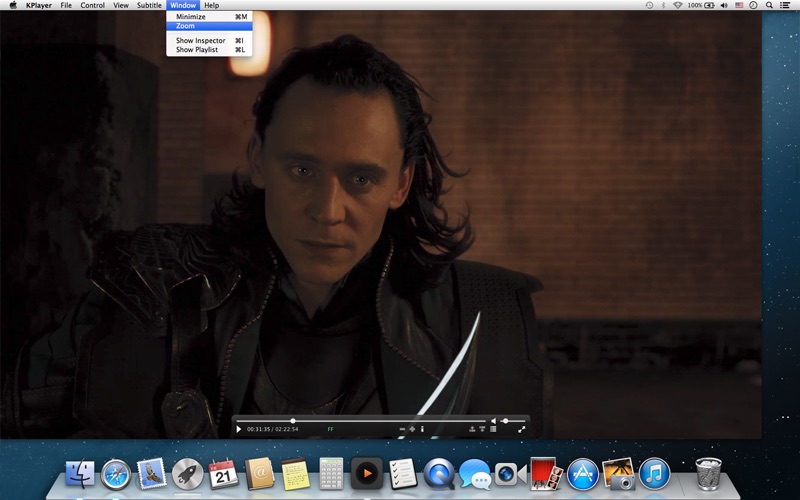The height and width of the screenshot is (500, 800).
Task: Click the 00:31:35 / 02:22:54 time display
Action: [x=272, y=429]
